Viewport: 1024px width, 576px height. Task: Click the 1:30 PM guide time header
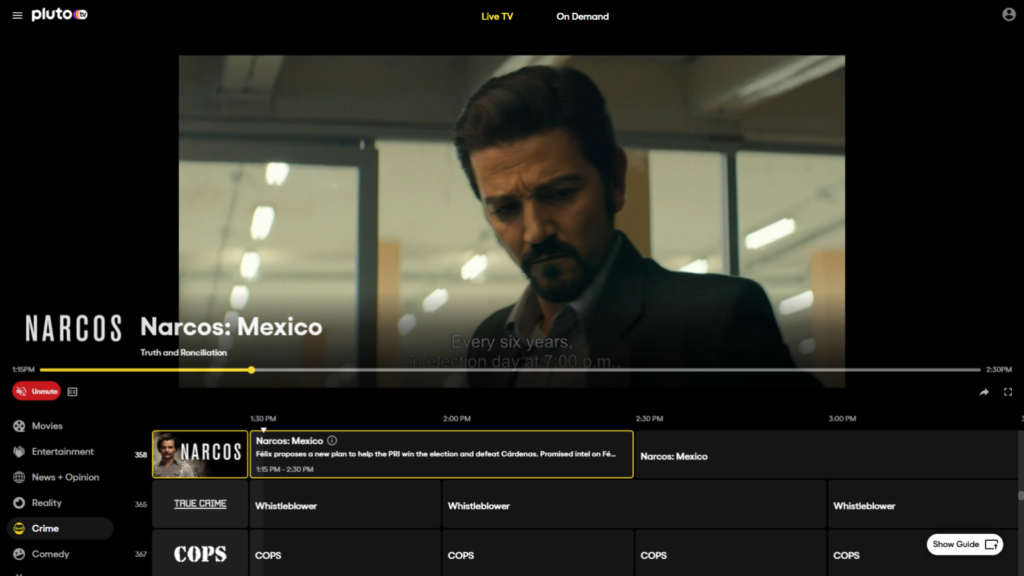click(x=263, y=419)
